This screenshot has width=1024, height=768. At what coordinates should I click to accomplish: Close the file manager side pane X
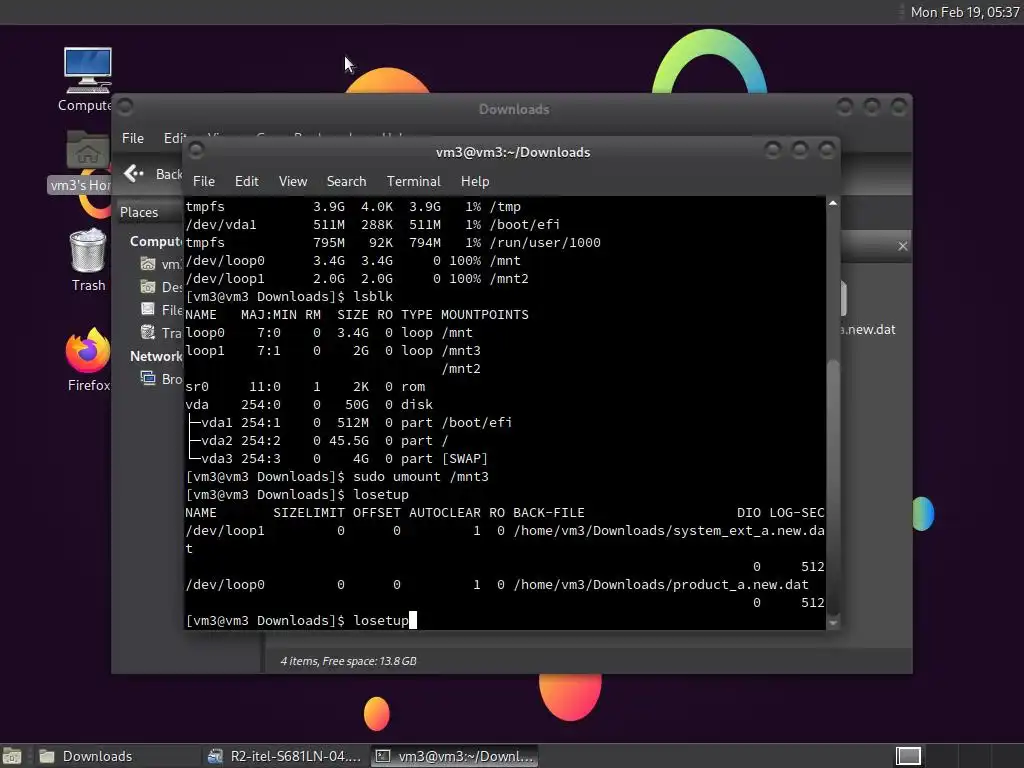pyautogui.click(x=903, y=246)
